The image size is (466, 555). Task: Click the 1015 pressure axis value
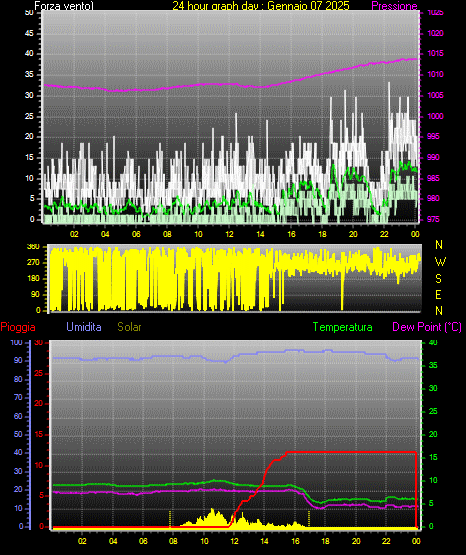click(435, 53)
